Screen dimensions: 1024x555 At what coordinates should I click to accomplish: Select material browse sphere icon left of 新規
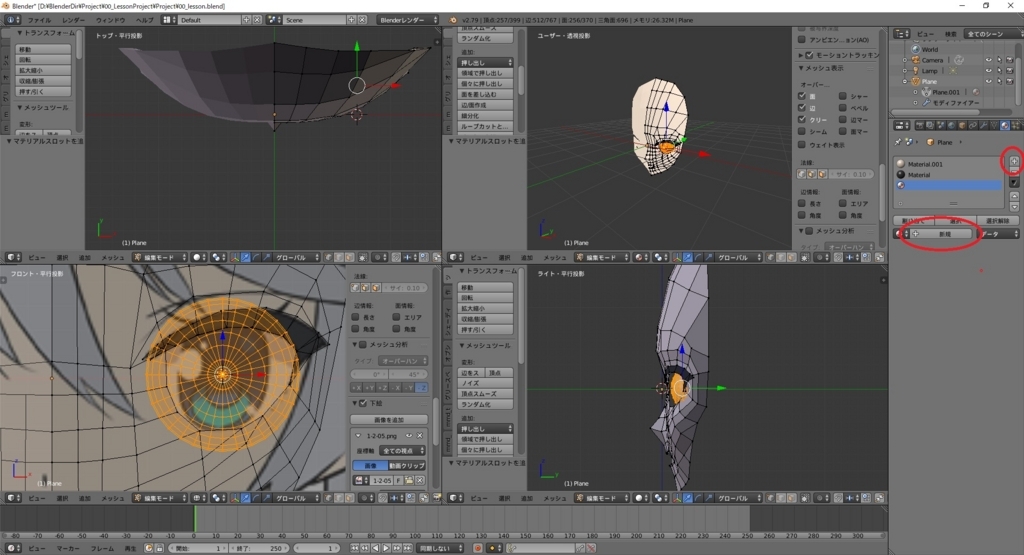pyautogui.click(x=901, y=234)
